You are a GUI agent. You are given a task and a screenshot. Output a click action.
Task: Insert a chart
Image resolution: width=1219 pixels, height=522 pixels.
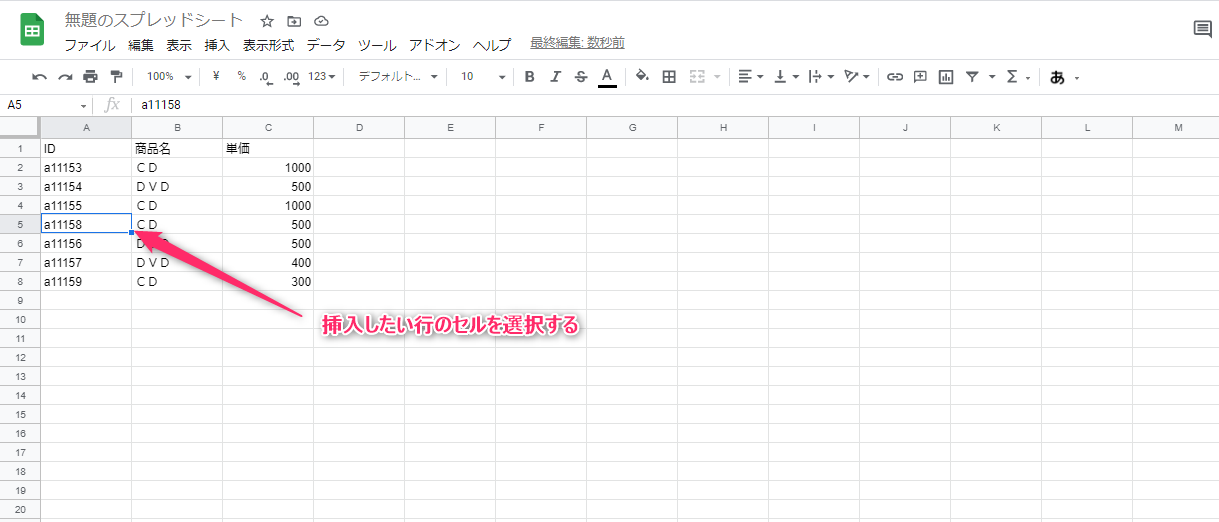pos(946,76)
